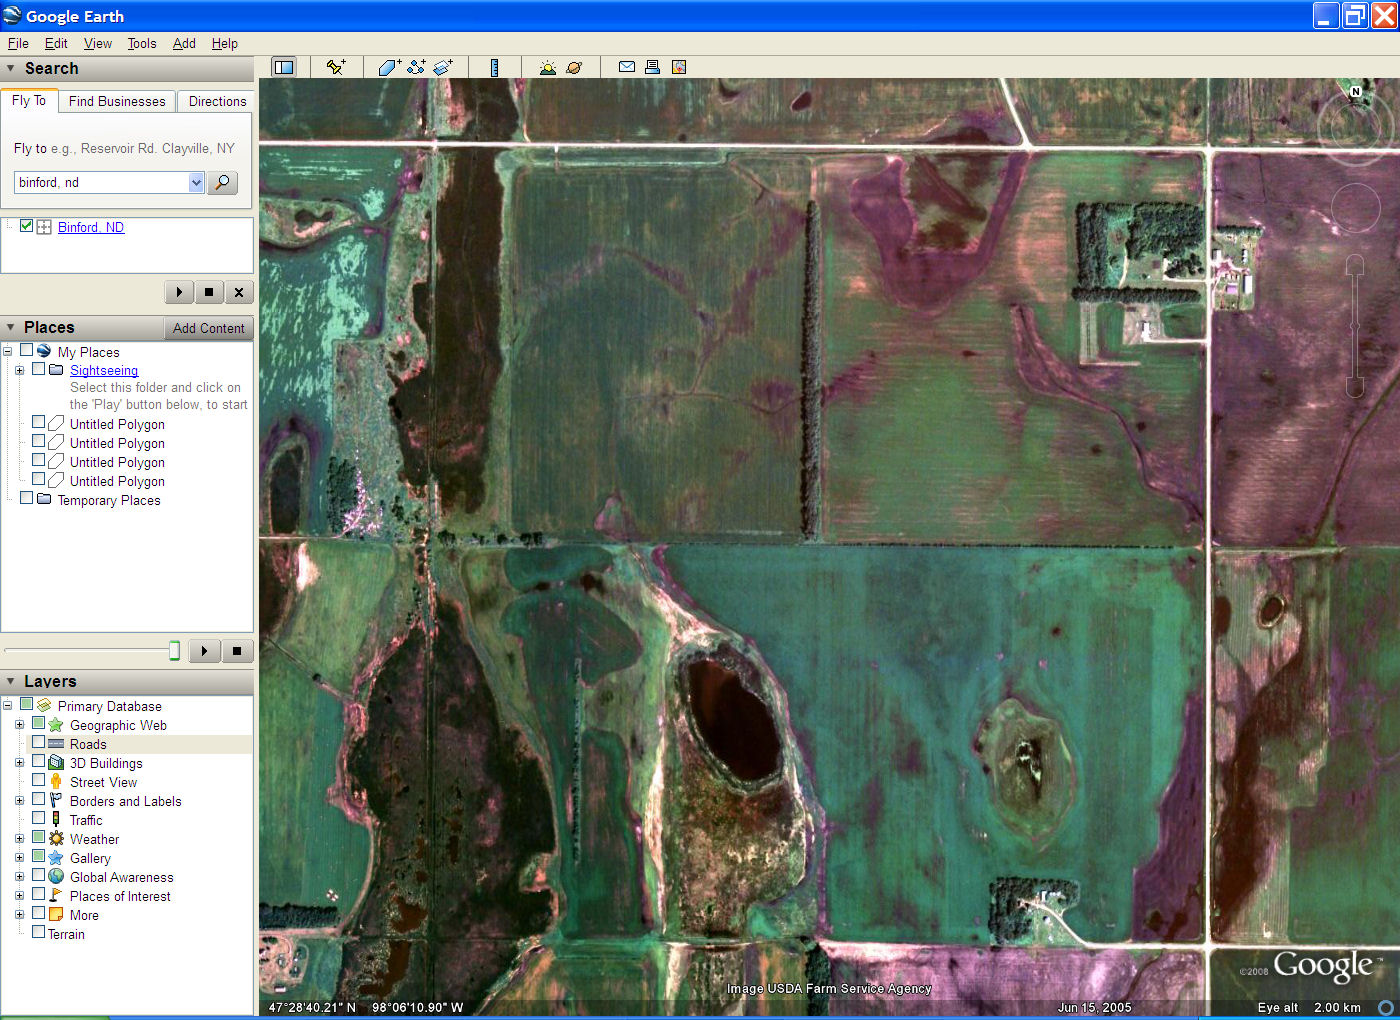Click the More layer icon
The height and width of the screenshot is (1020, 1400).
56,914
